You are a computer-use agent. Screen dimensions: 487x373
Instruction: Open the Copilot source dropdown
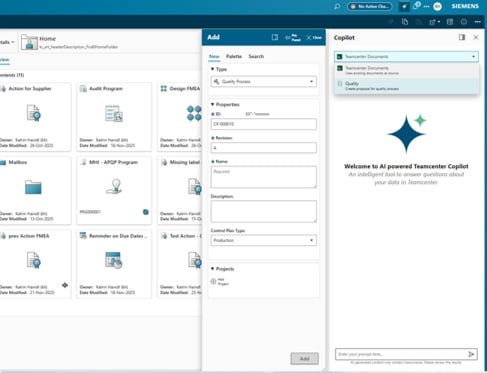(x=406, y=57)
